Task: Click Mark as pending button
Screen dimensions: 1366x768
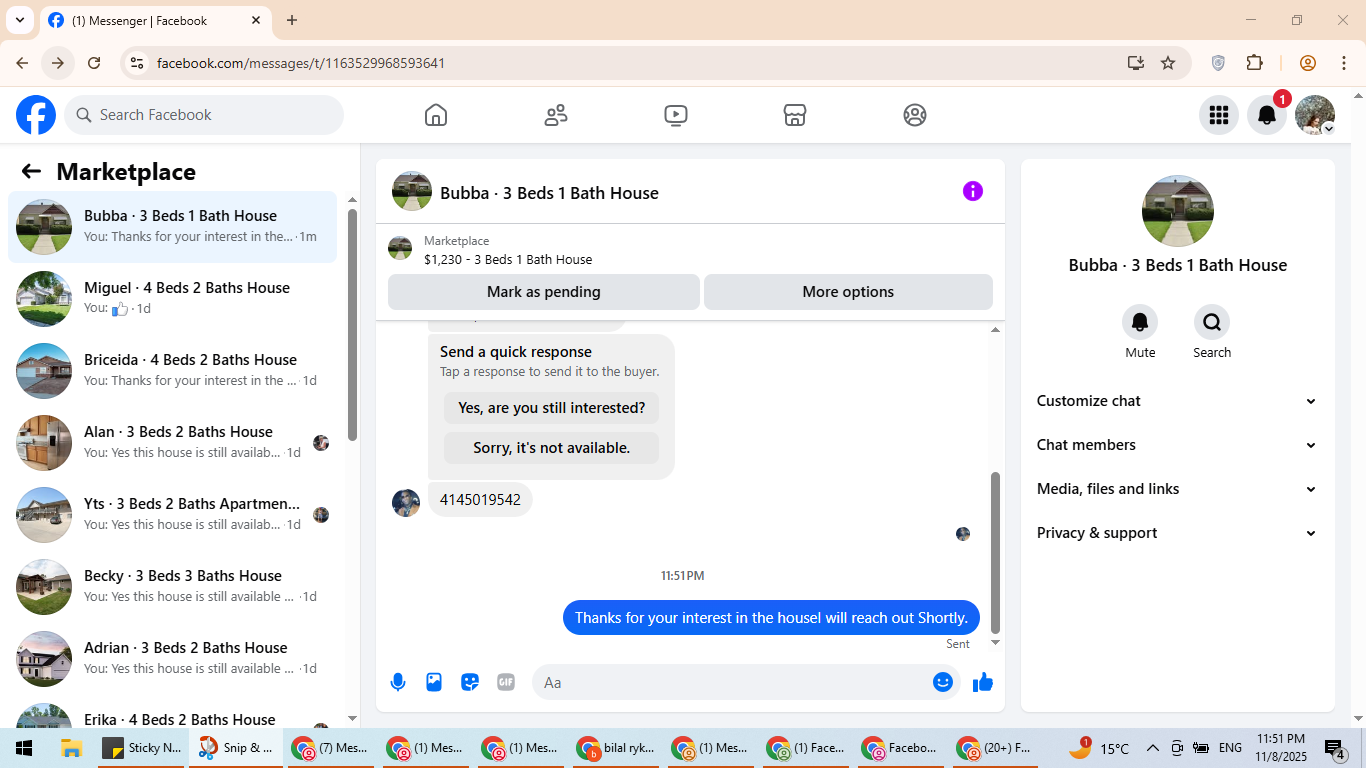Action: coord(544,292)
